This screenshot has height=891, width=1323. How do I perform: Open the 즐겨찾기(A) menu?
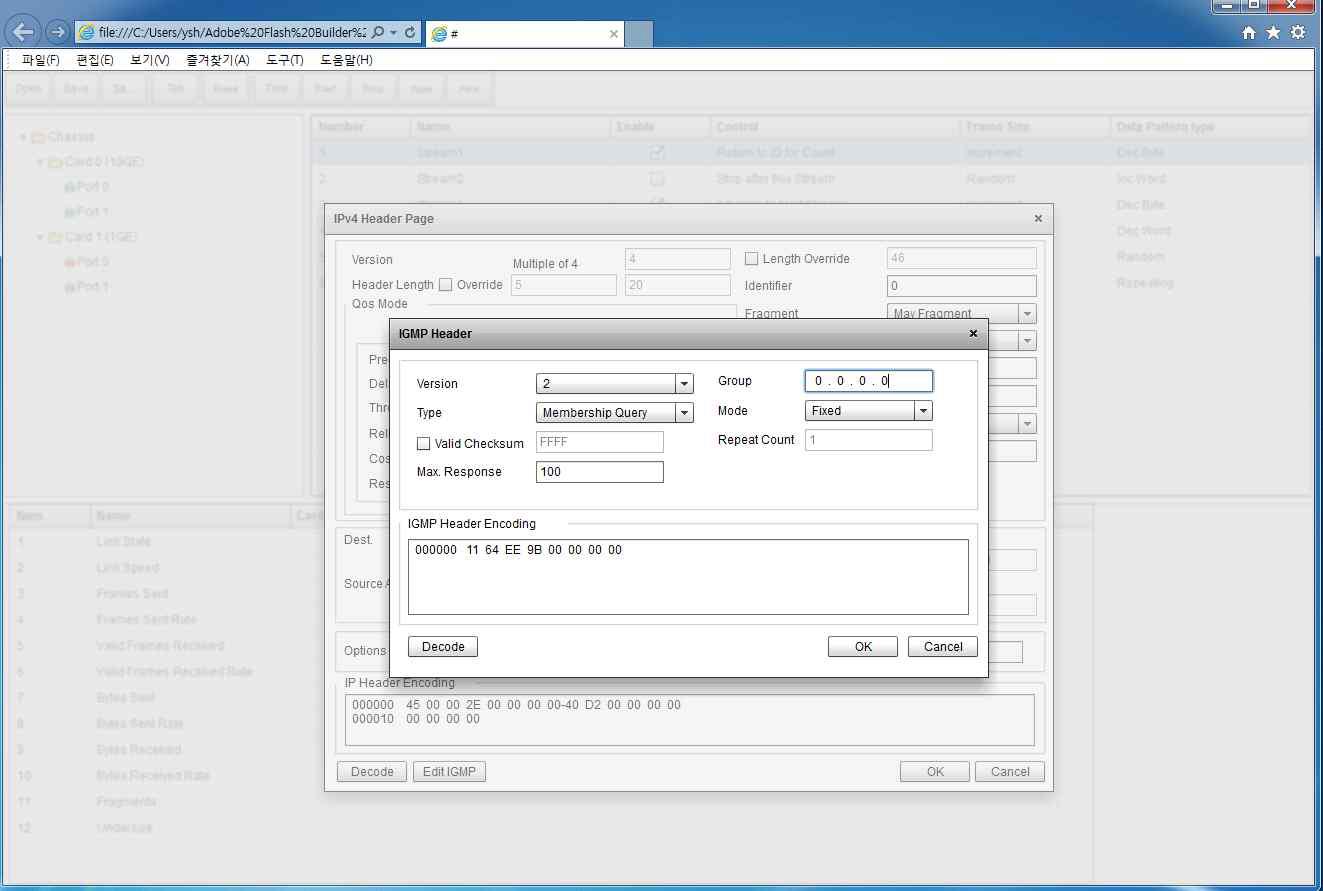point(218,60)
